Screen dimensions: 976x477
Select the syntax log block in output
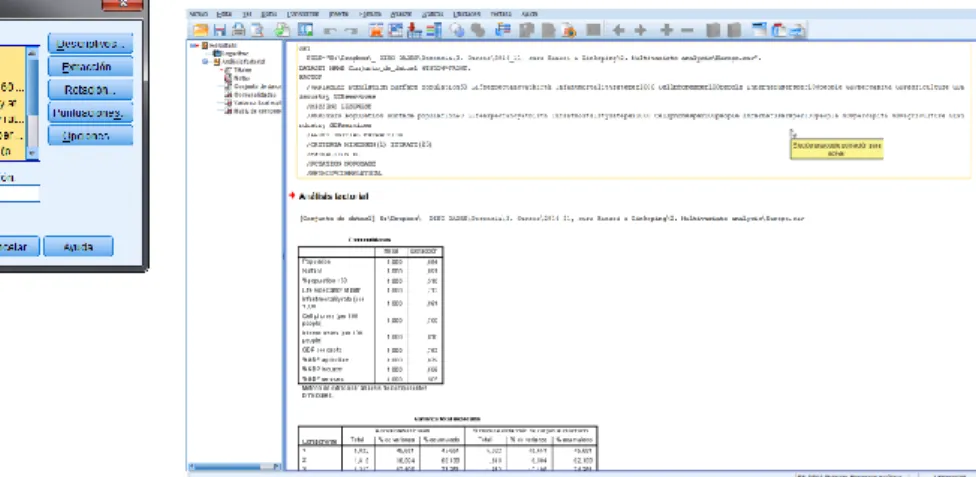(632, 111)
